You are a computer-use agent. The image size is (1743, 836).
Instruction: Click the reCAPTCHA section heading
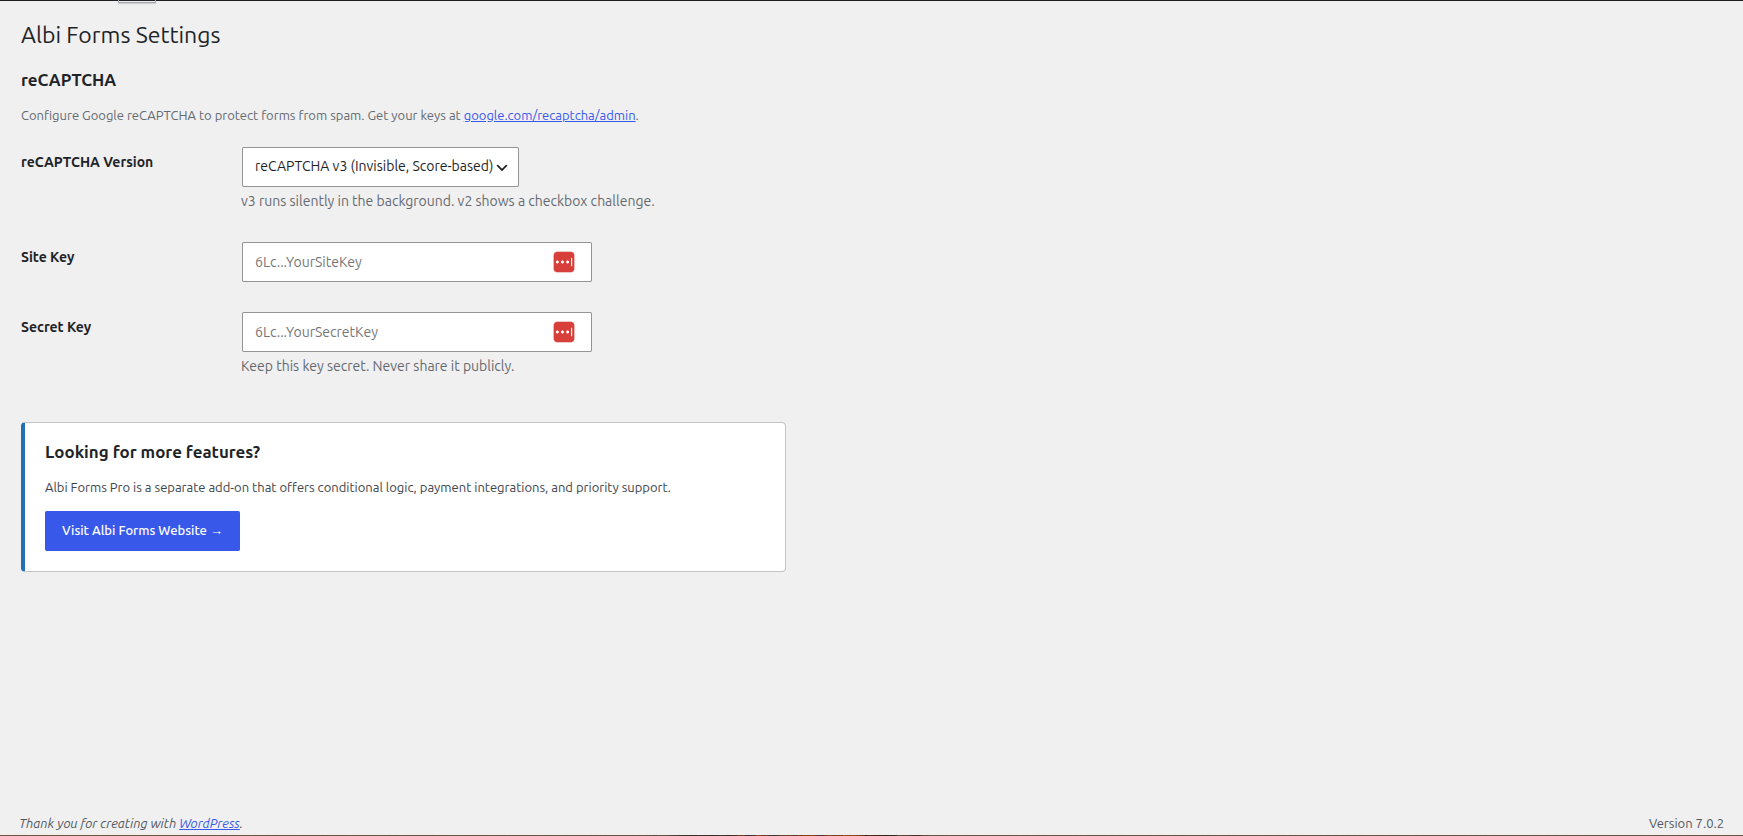coord(69,80)
